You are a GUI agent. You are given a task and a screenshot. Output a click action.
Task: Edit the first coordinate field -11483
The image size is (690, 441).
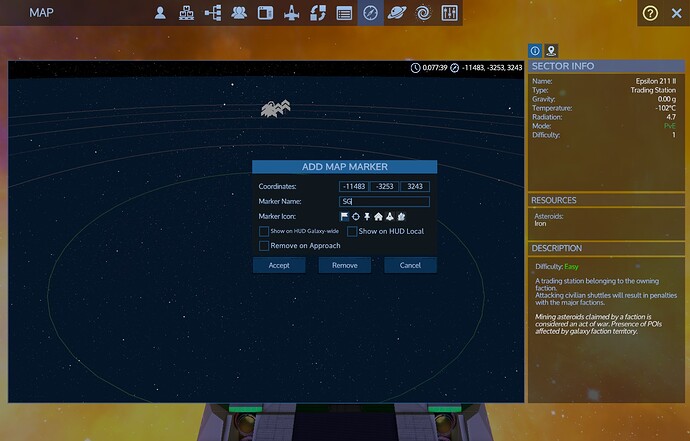coord(353,186)
